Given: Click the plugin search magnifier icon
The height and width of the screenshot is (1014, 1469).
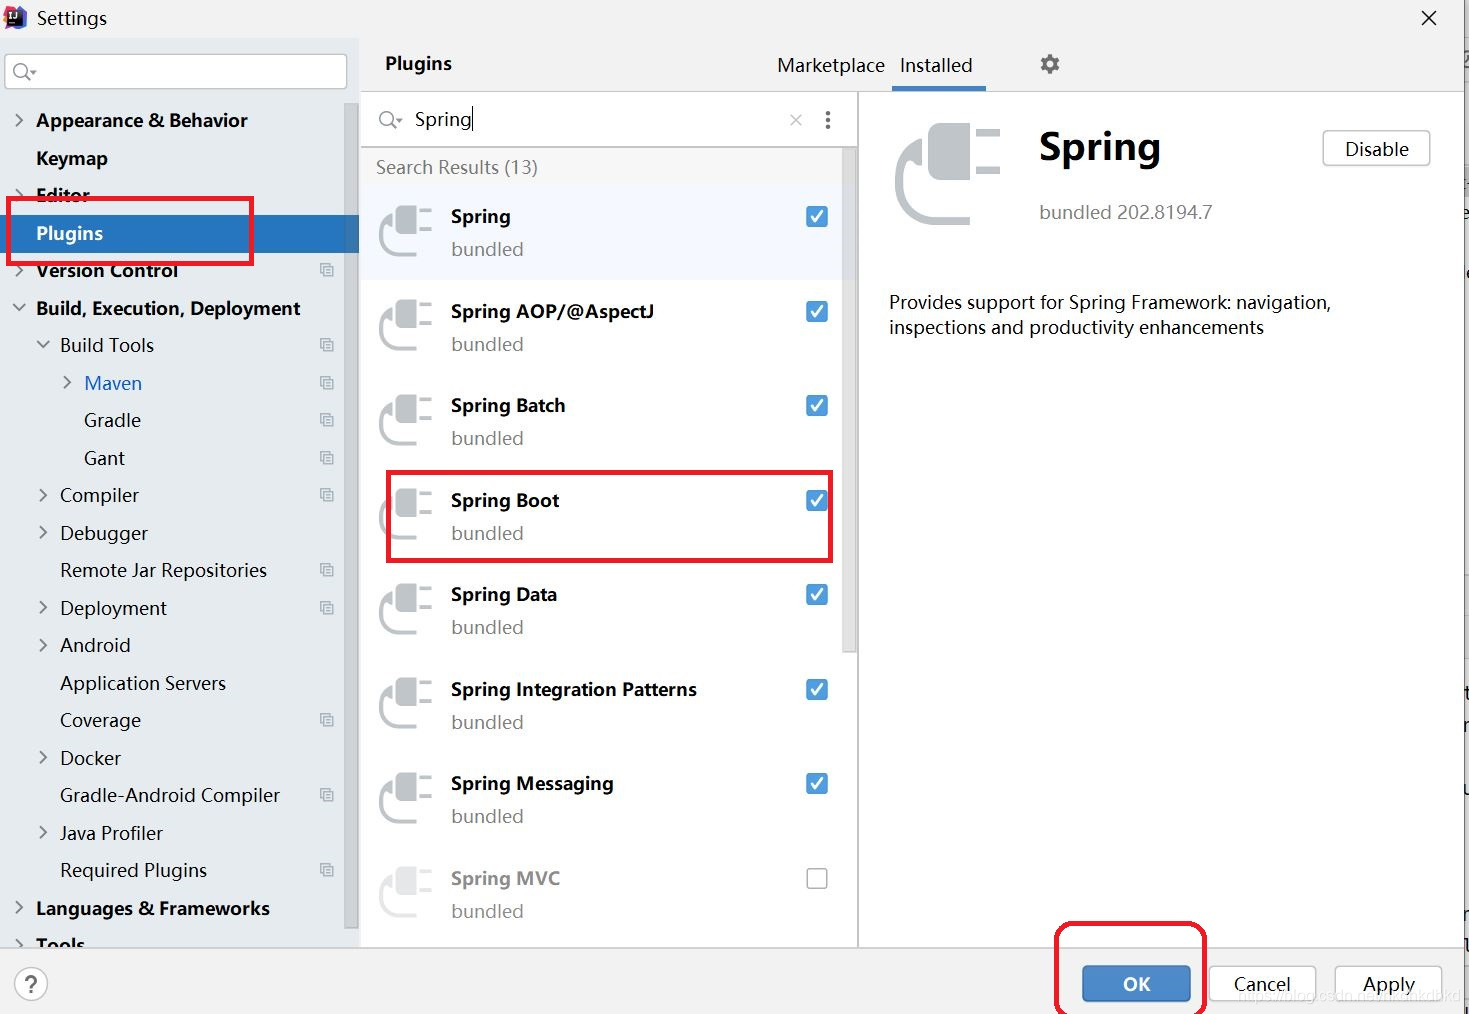Looking at the screenshot, I should coord(389,120).
